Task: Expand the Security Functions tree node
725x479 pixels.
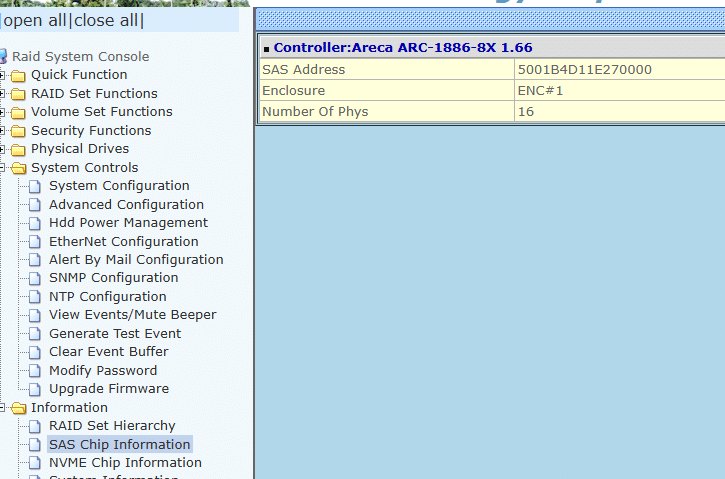Action: coord(4,131)
